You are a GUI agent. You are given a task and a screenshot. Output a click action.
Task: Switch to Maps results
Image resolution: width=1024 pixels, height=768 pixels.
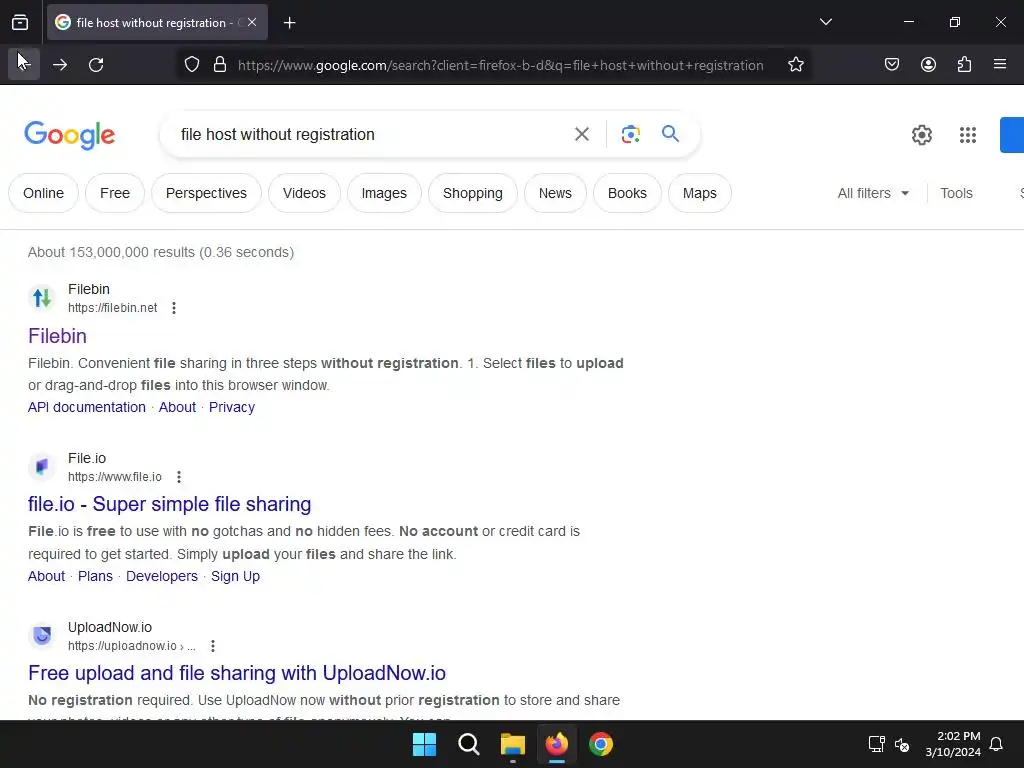[699, 193]
